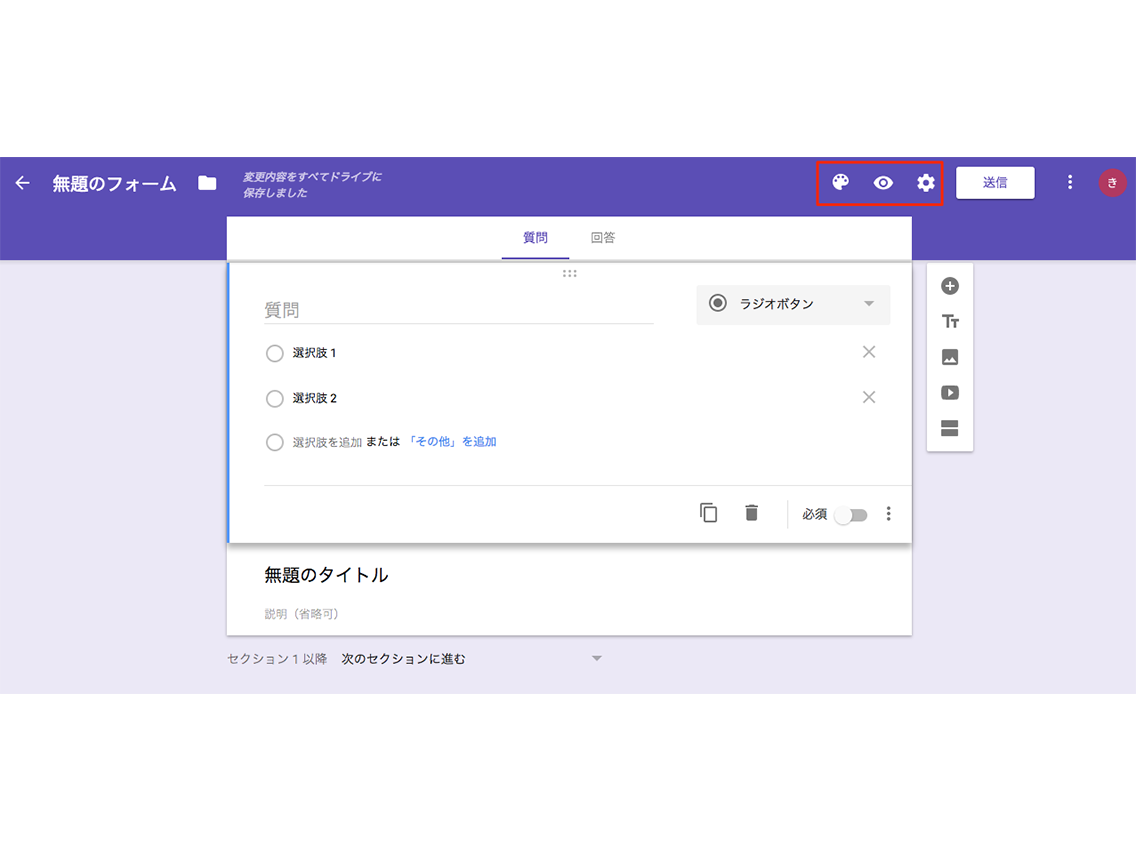The image size is (1136, 852).
Task: Open the ラジオボタン question type dropdown
Action: coord(793,304)
